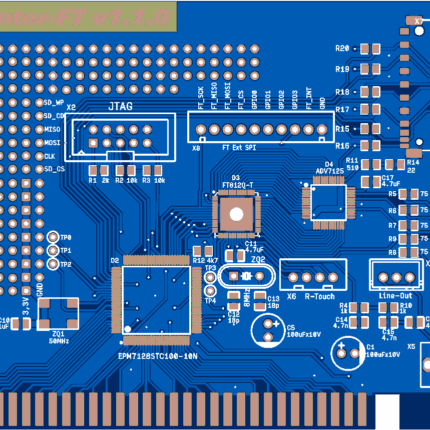Select the EPM7128STC100-10N chip body
430x430 pixels.
coord(156,300)
